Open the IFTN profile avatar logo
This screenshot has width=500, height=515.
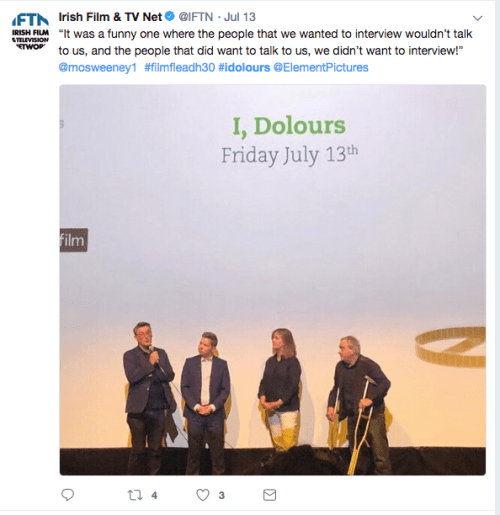pyautogui.click(x=30, y=32)
